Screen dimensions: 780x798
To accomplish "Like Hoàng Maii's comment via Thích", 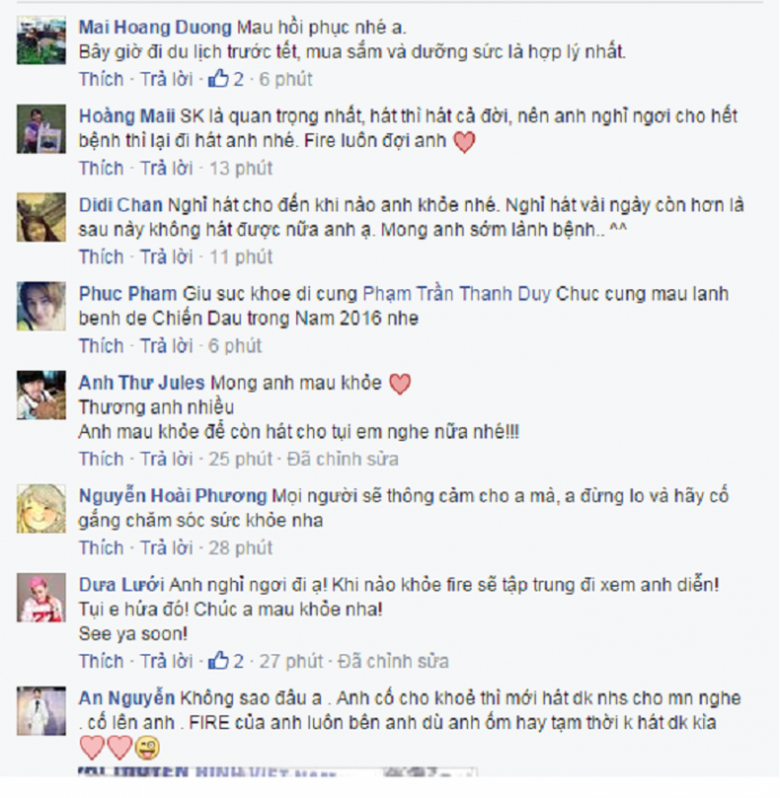I will tap(101, 168).
